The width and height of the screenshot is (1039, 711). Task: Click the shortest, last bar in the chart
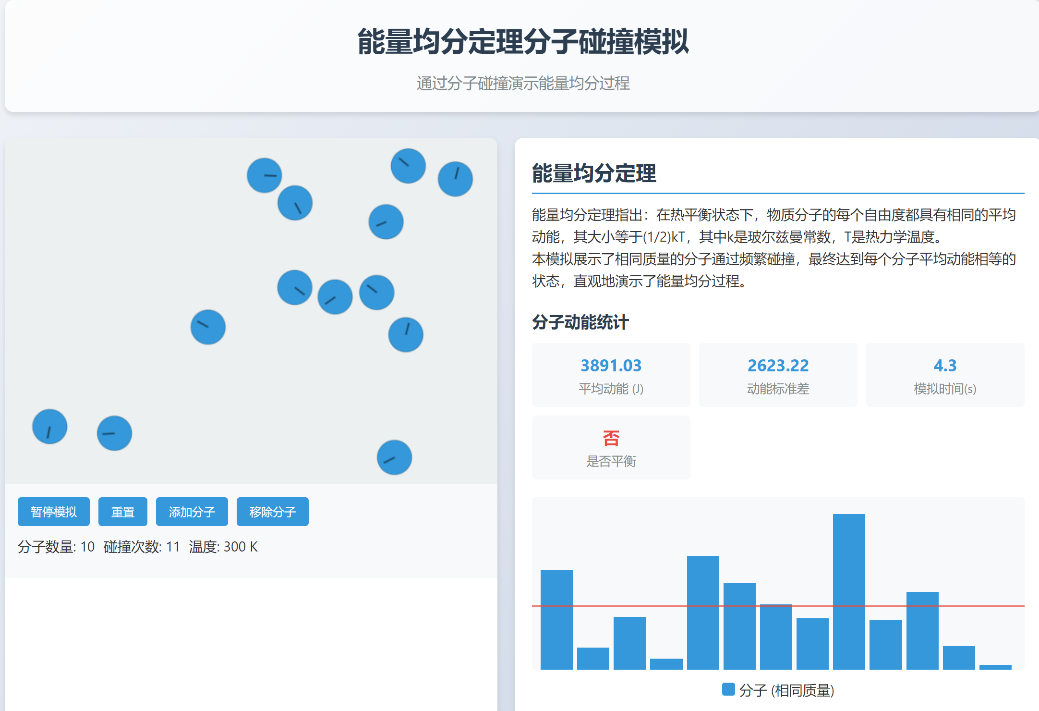click(x=995, y=667)
